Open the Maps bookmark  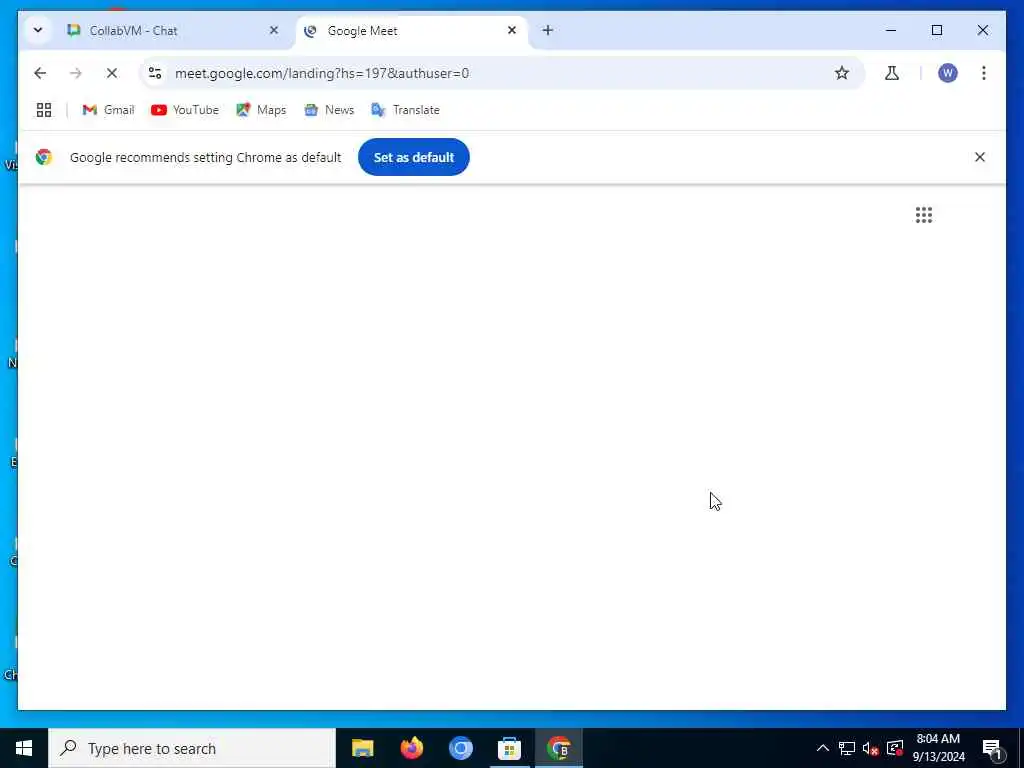click(261, 110)
